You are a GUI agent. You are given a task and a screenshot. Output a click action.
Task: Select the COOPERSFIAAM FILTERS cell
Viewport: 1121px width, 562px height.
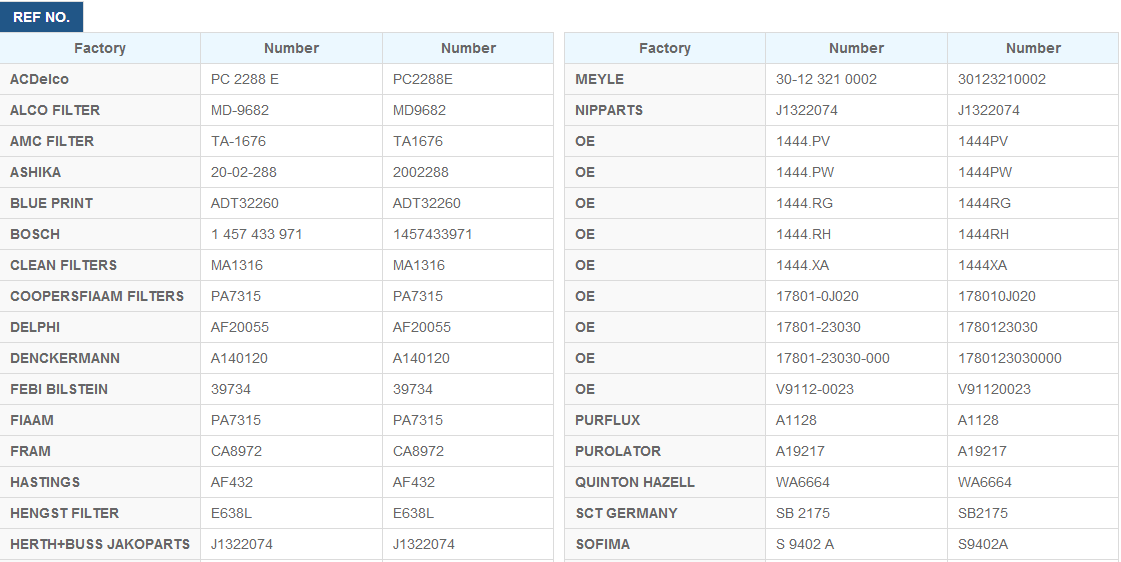(x=100, y=296)
